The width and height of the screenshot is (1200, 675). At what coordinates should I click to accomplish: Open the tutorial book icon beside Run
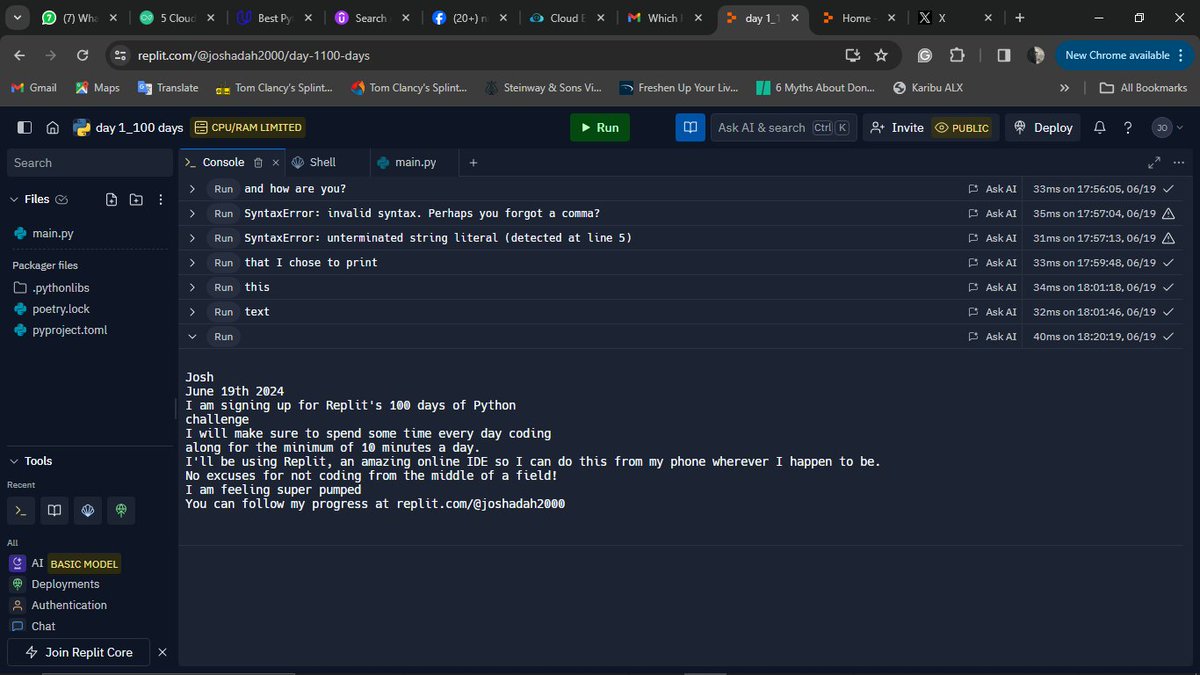tap(689, 127)
